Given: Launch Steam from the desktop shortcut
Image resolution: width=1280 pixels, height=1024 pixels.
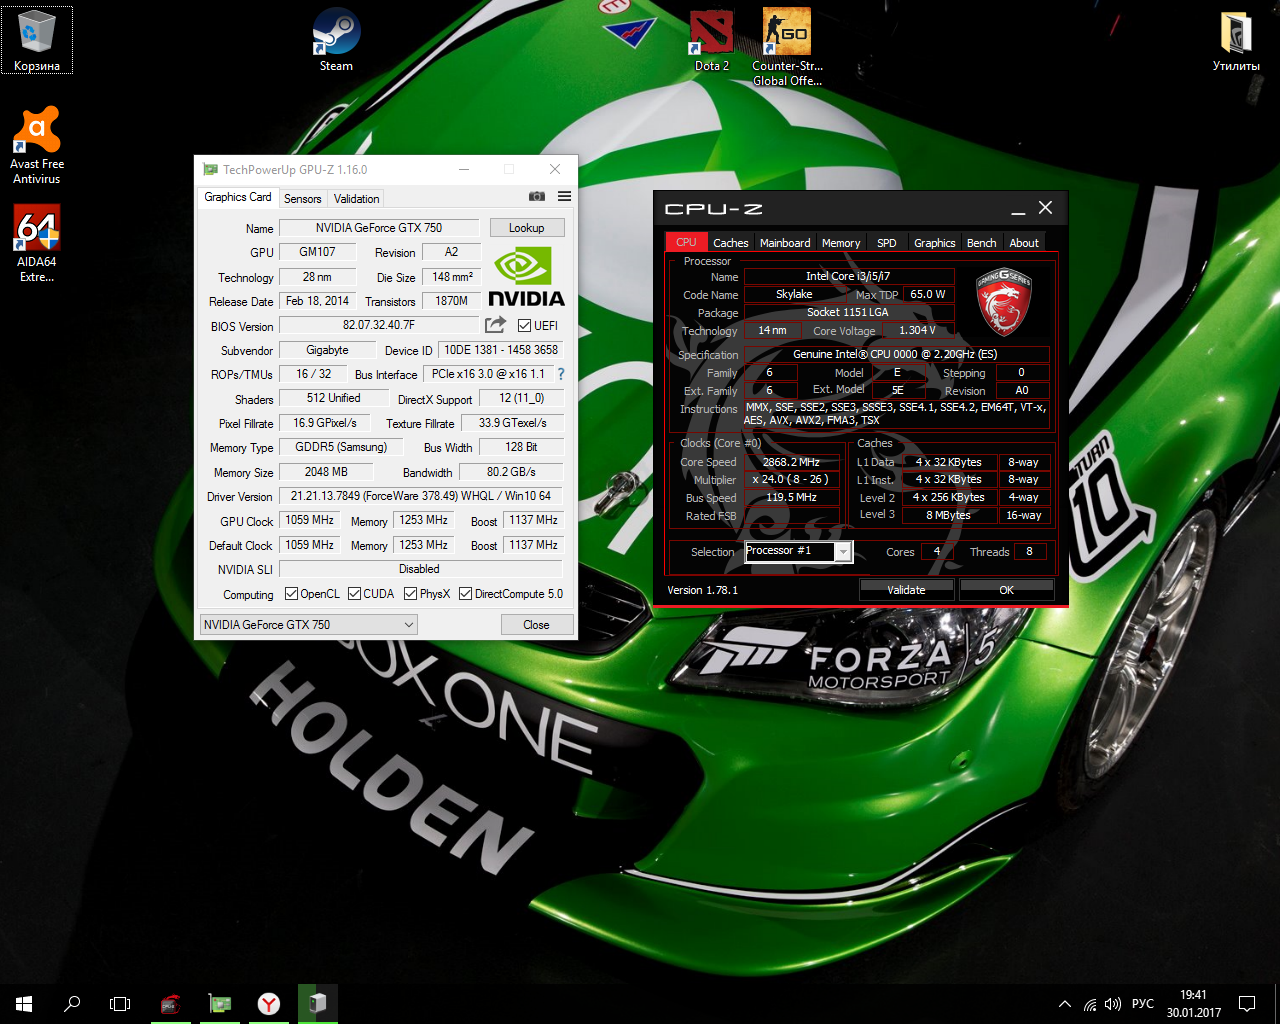Looking at the screenshot, I should pos(336,40).
